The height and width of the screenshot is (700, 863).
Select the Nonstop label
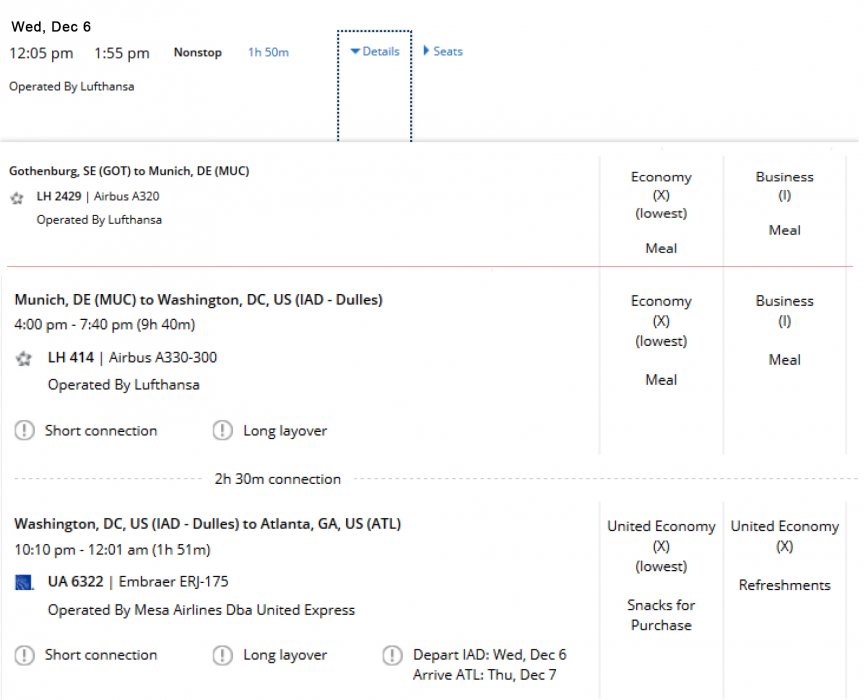tap(198, 52)
